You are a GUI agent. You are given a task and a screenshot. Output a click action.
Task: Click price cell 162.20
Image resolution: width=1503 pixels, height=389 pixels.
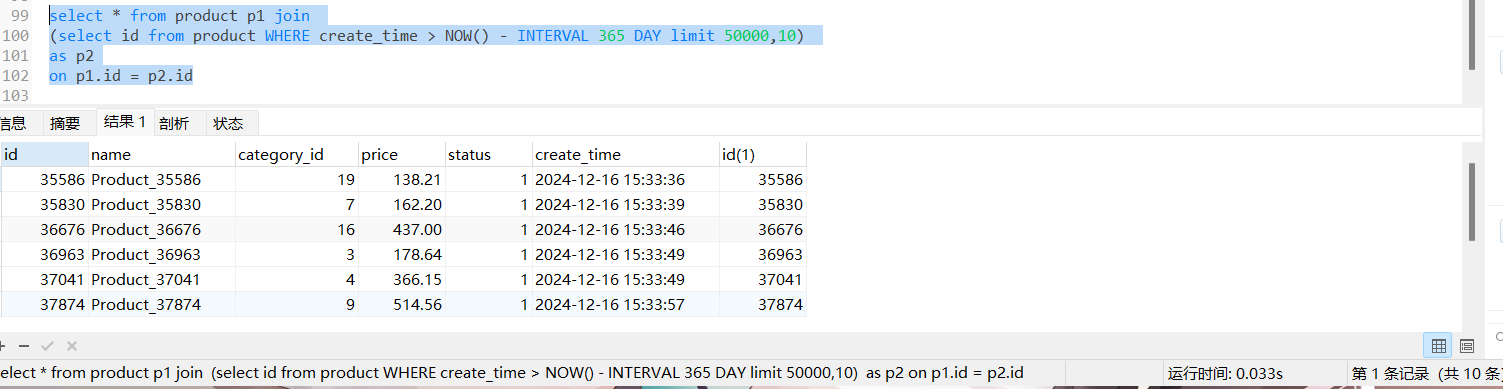(401, 204)
